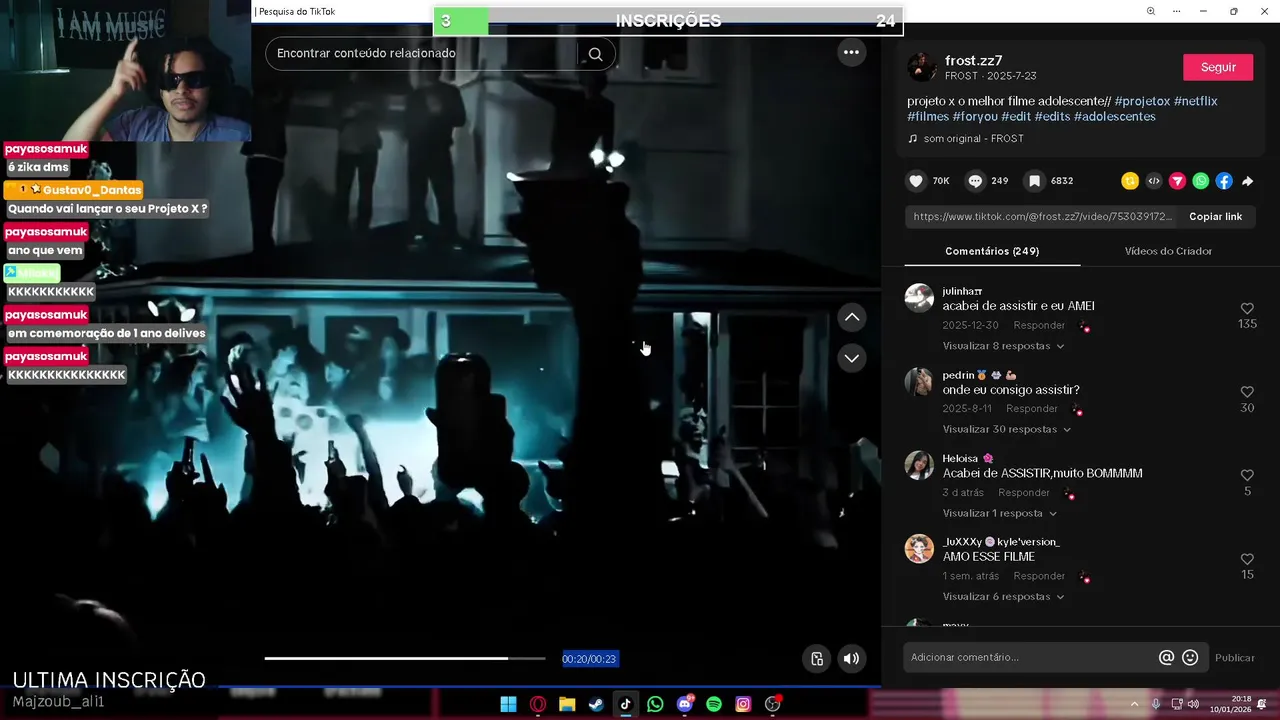1280x720 pixels.
Task: Toggle auto-scroll icon beside the volume button
Action: [x=817, y=658]
